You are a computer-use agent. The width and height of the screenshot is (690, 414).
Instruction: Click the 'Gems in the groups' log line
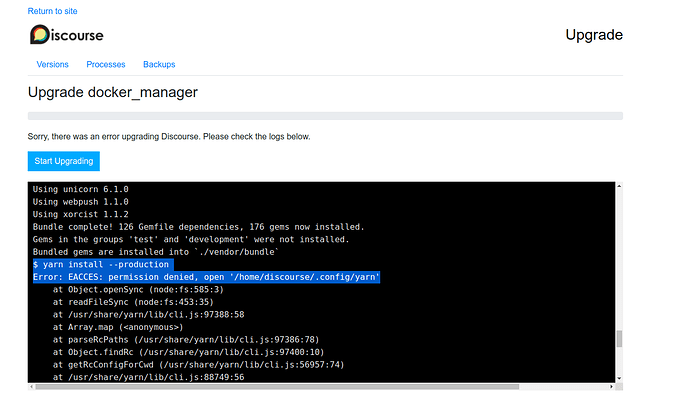[191, 239]
